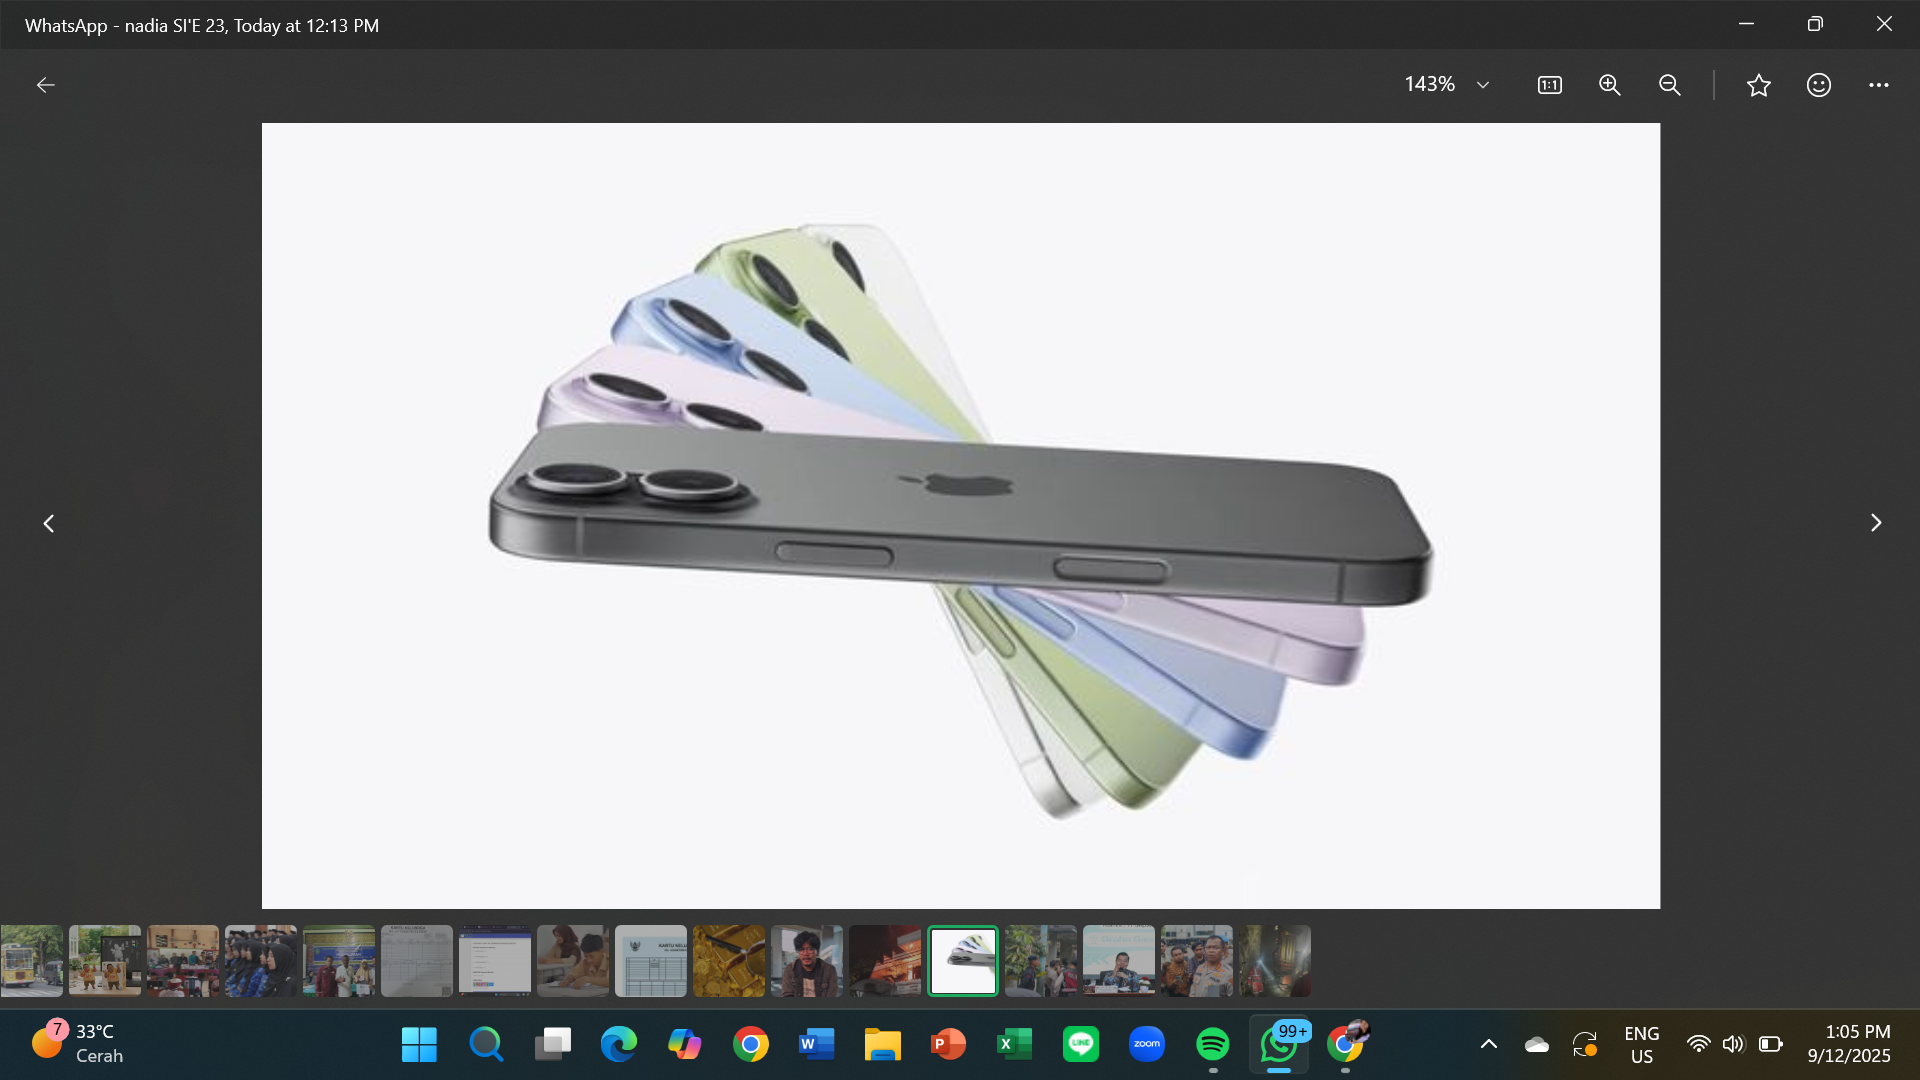The width and height of the screenshot is (1920, 1080).
Task: Open the Windows Start menu
Action: (419, 1045)
